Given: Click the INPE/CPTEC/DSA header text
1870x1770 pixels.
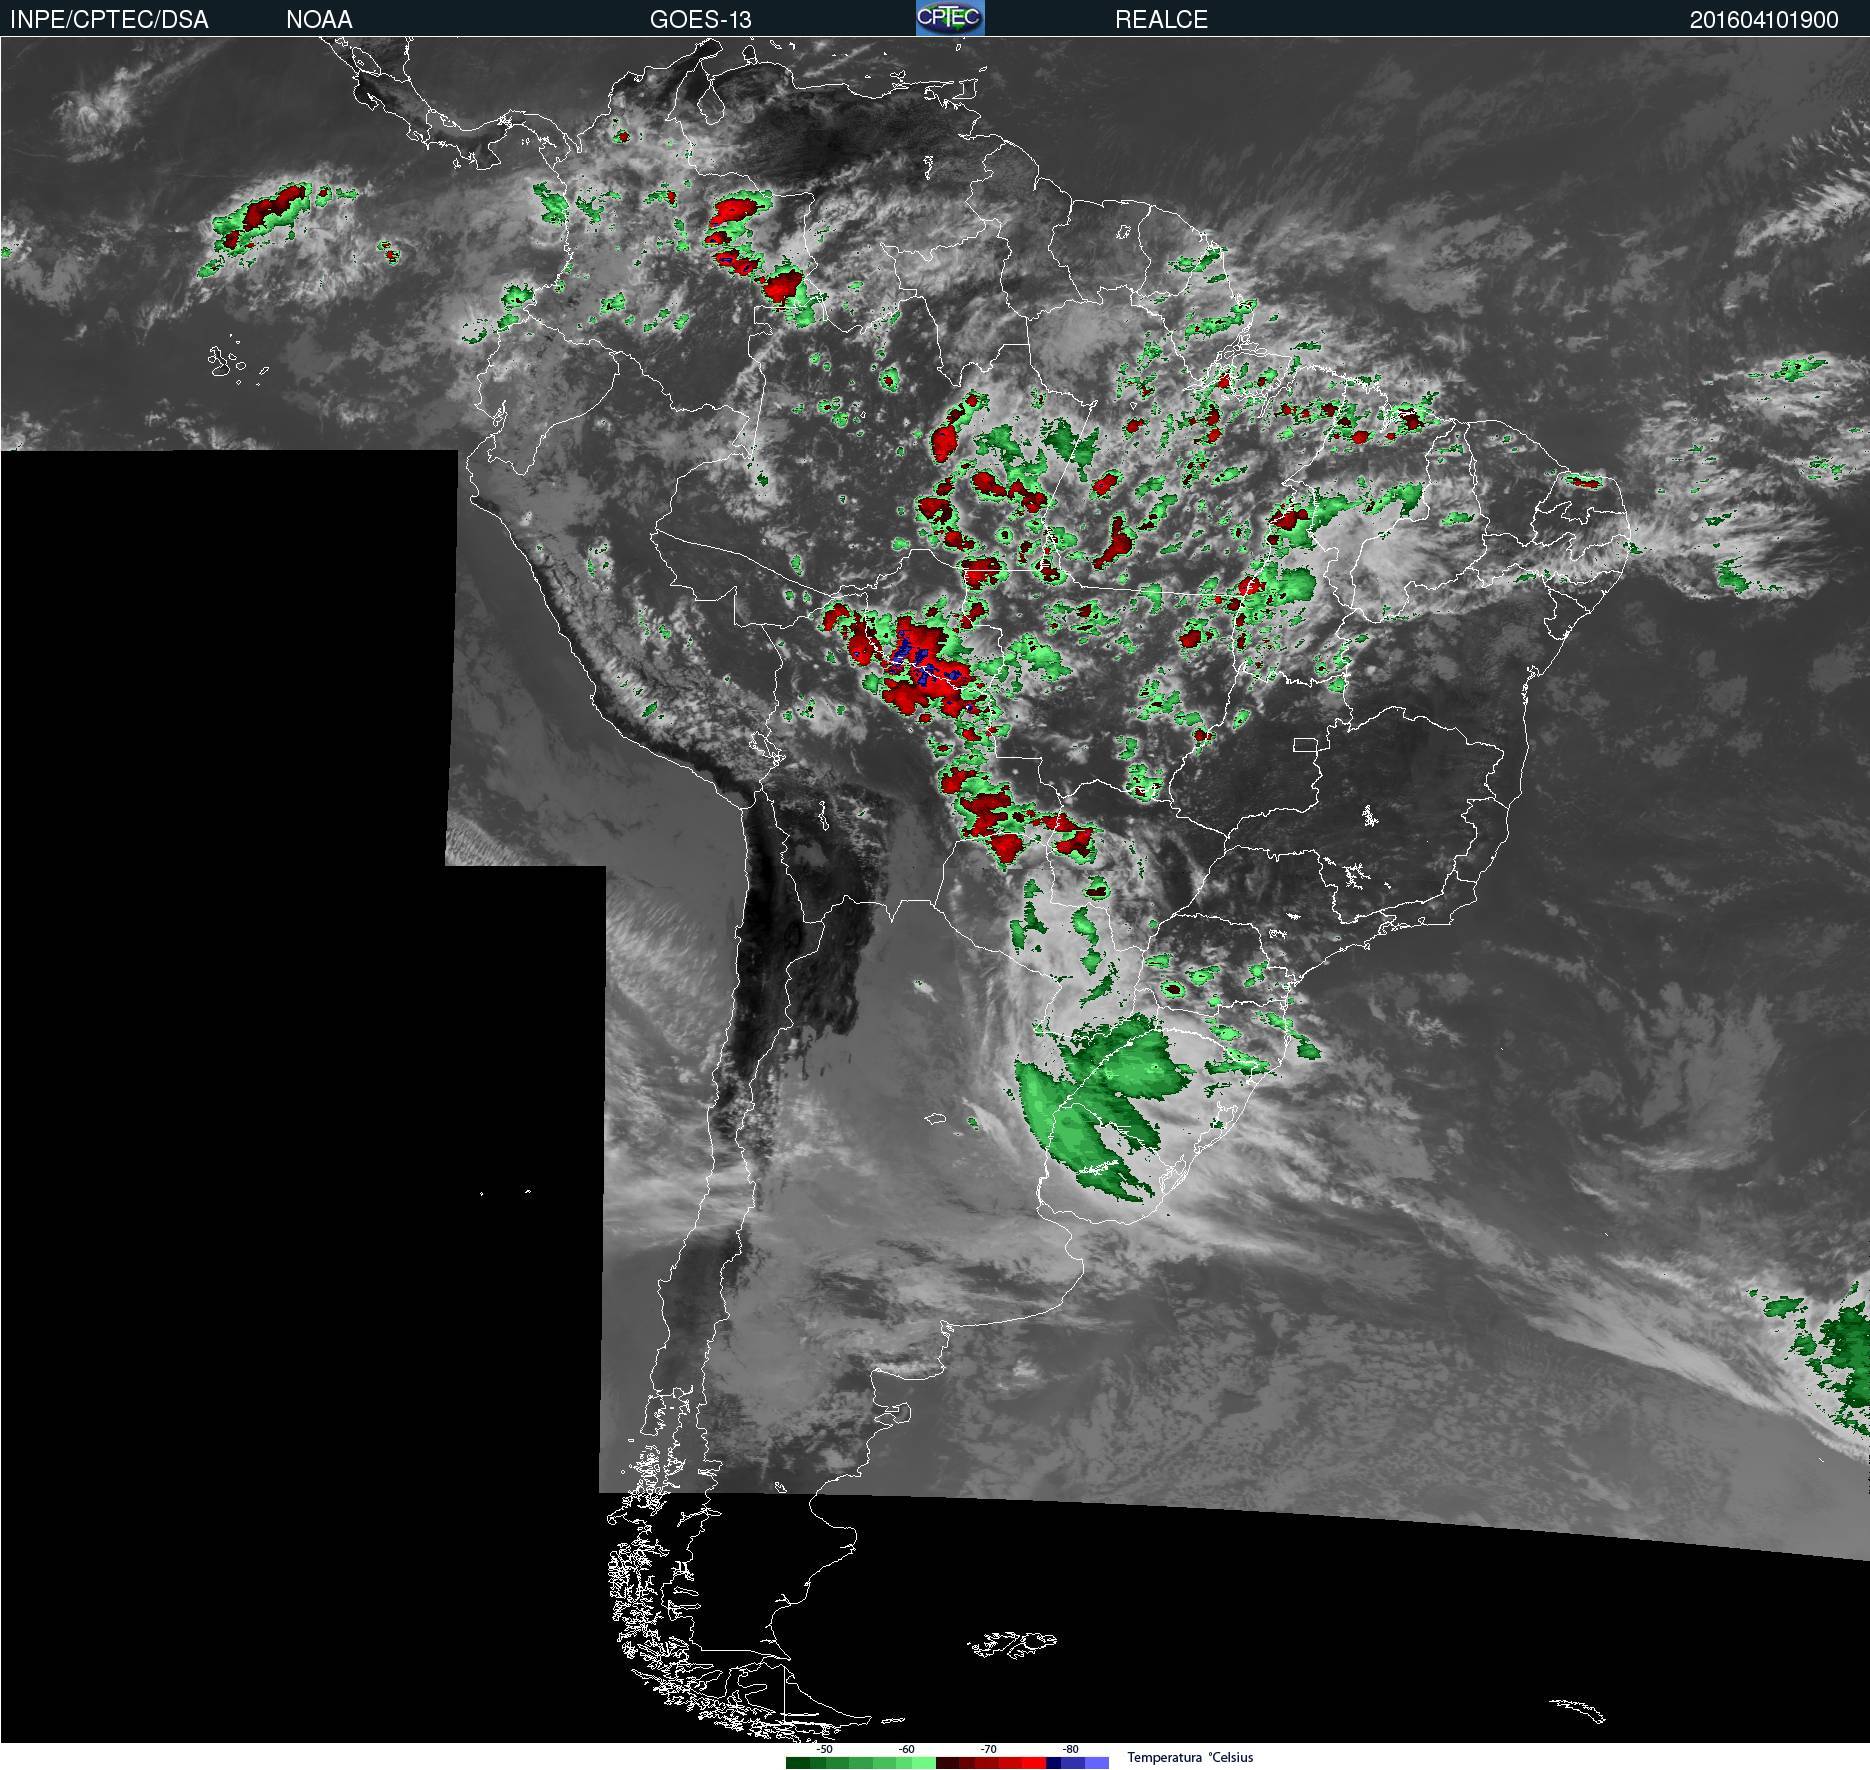Looking at the screenshot, I should coord(109,19).
